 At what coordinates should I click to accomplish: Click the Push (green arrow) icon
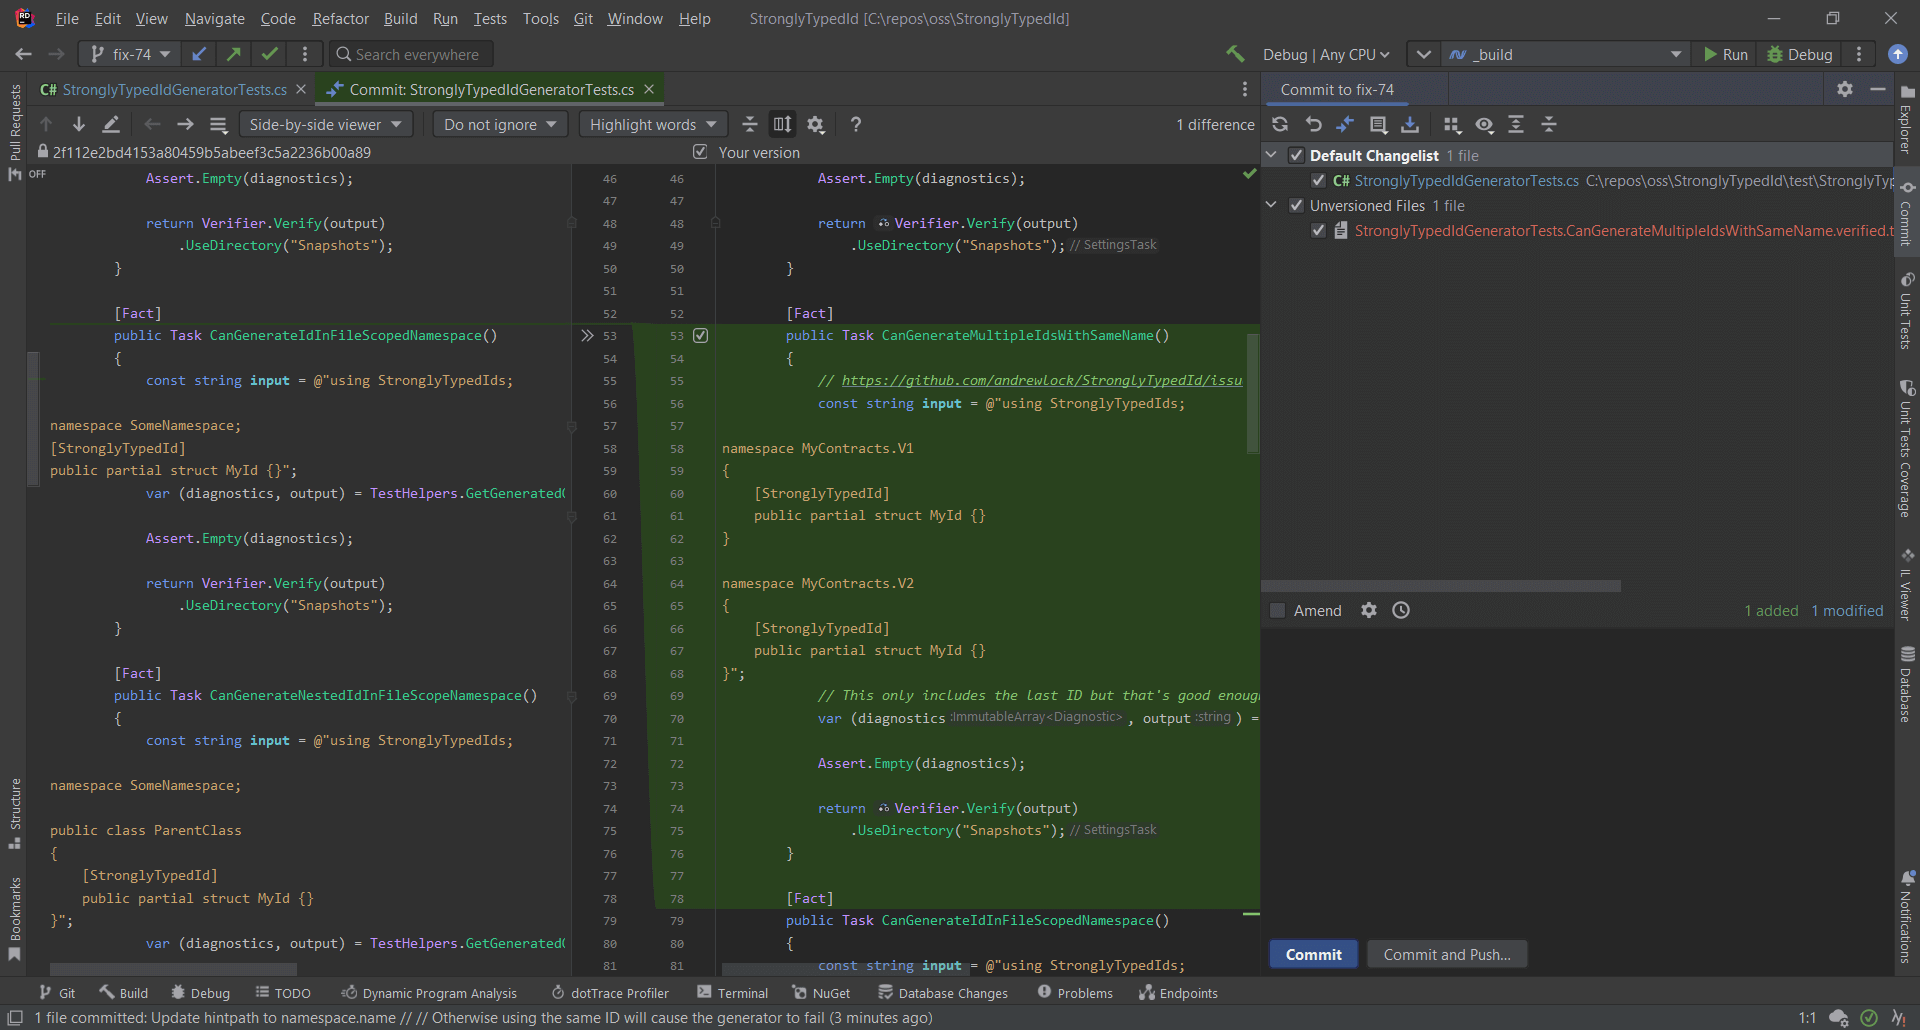click(234, 54)
